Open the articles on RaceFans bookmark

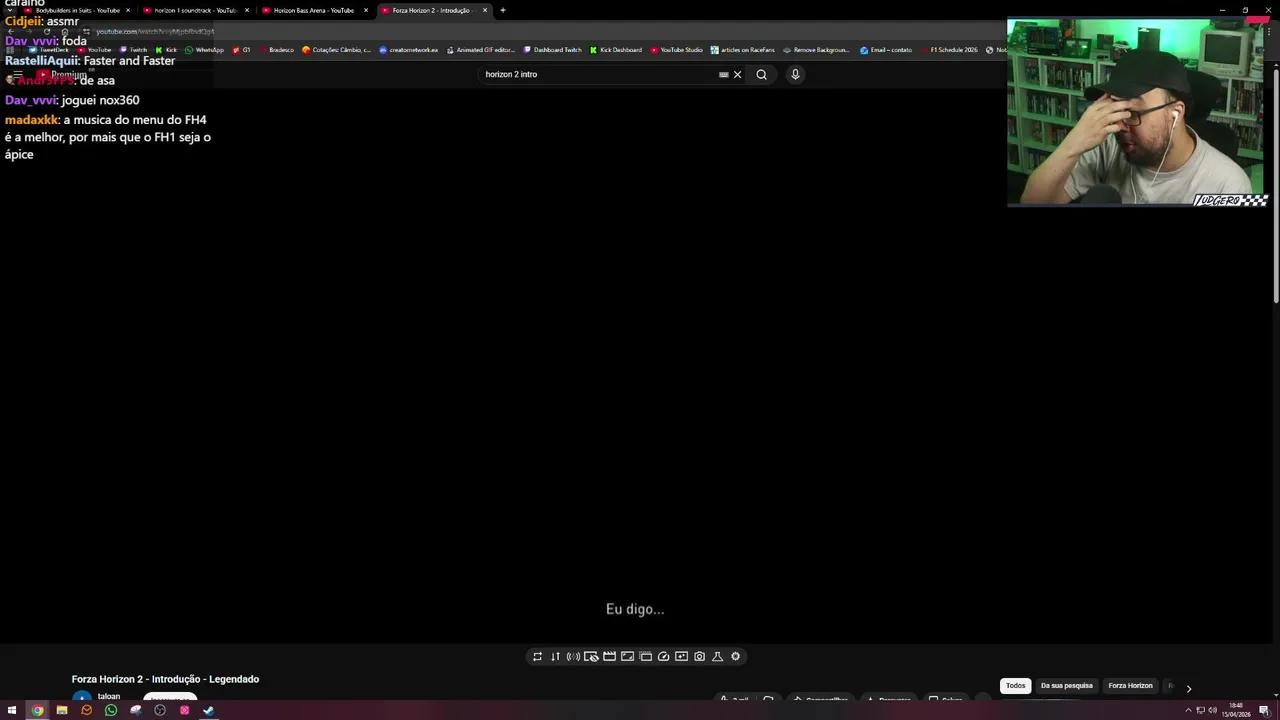coord(742,50)
